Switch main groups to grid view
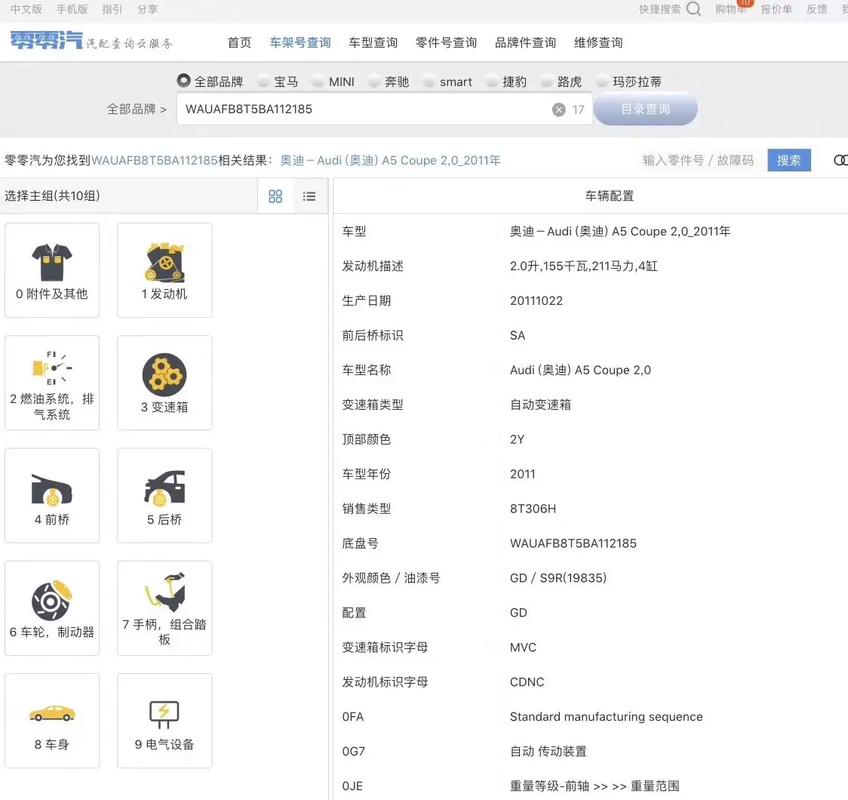This screenshot has width=848, height=800. pyautogui.click(x=275, y=196)
